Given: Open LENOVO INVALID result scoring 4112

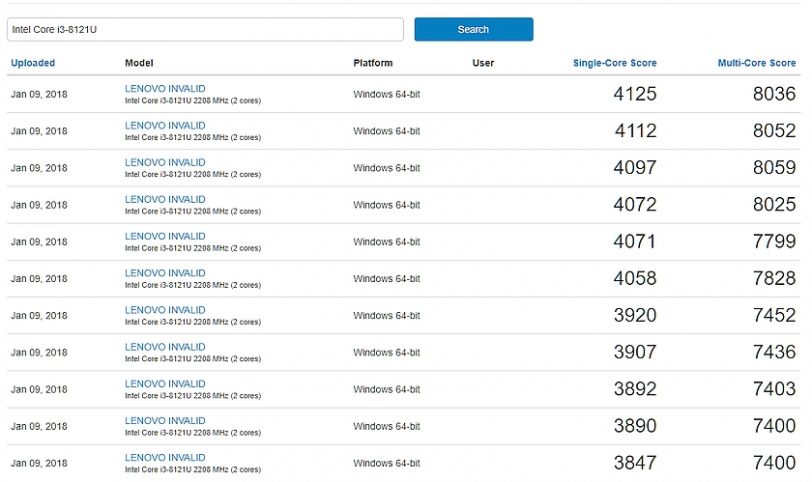Looking at the screenshot, I should pyautogui.click(x=165, y=125).
